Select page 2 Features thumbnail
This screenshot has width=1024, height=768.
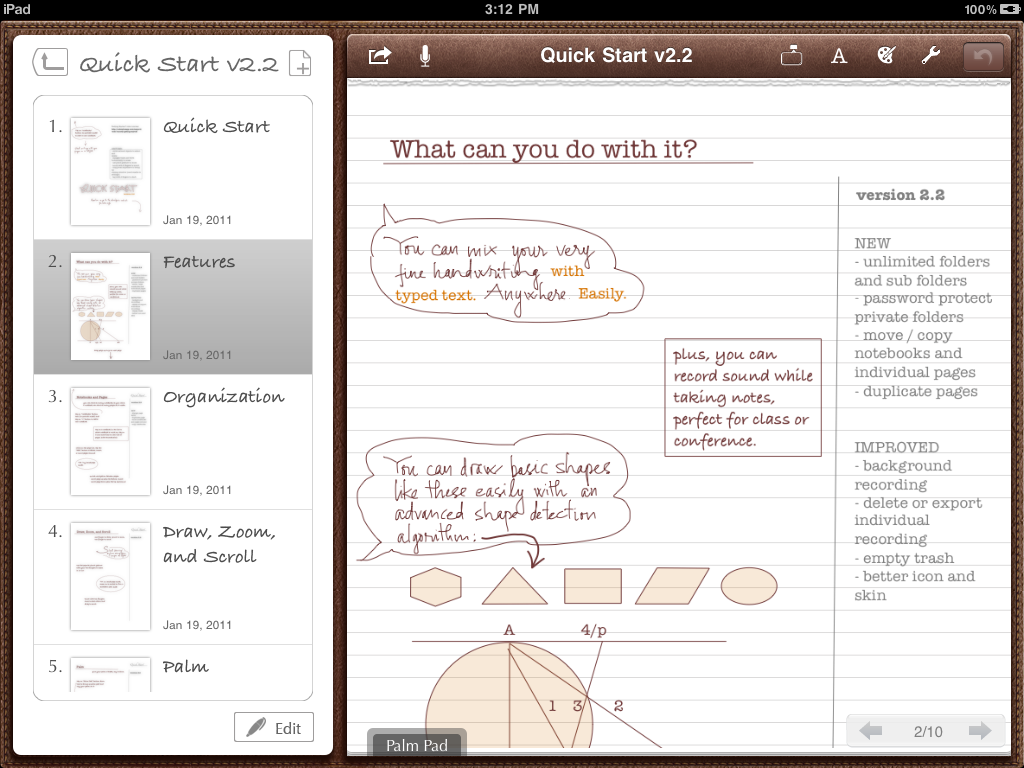pyautogui.click(x=110, y=306)
